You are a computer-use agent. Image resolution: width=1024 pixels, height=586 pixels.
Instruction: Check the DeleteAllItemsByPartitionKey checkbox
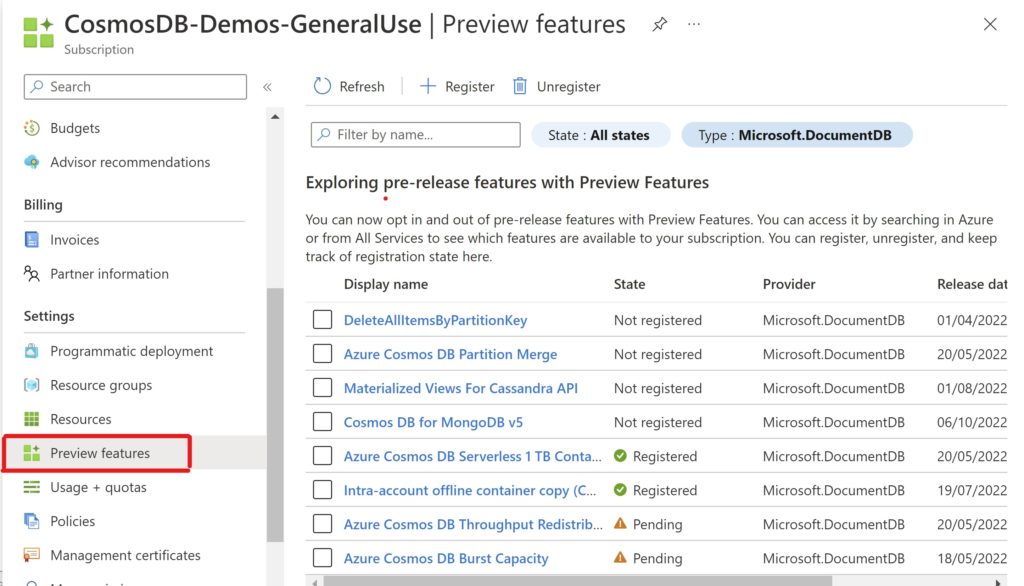point(322,320)
